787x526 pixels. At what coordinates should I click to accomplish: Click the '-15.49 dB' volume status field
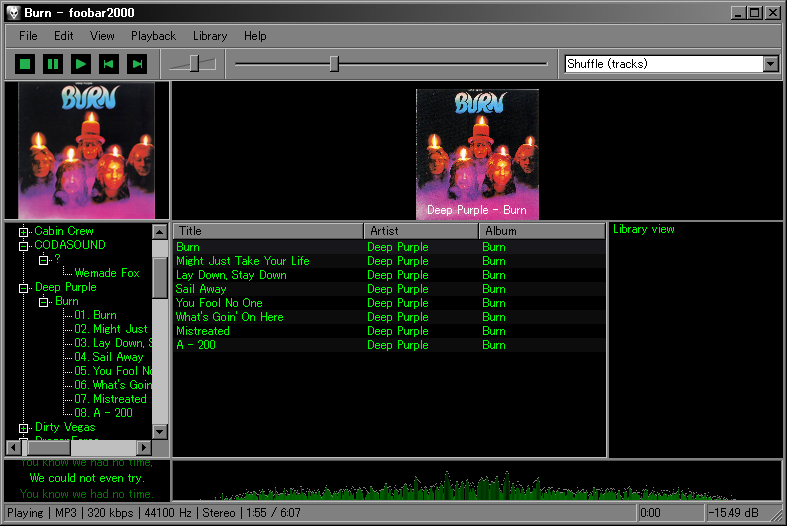pyautogui.click(x=733, y=513)
